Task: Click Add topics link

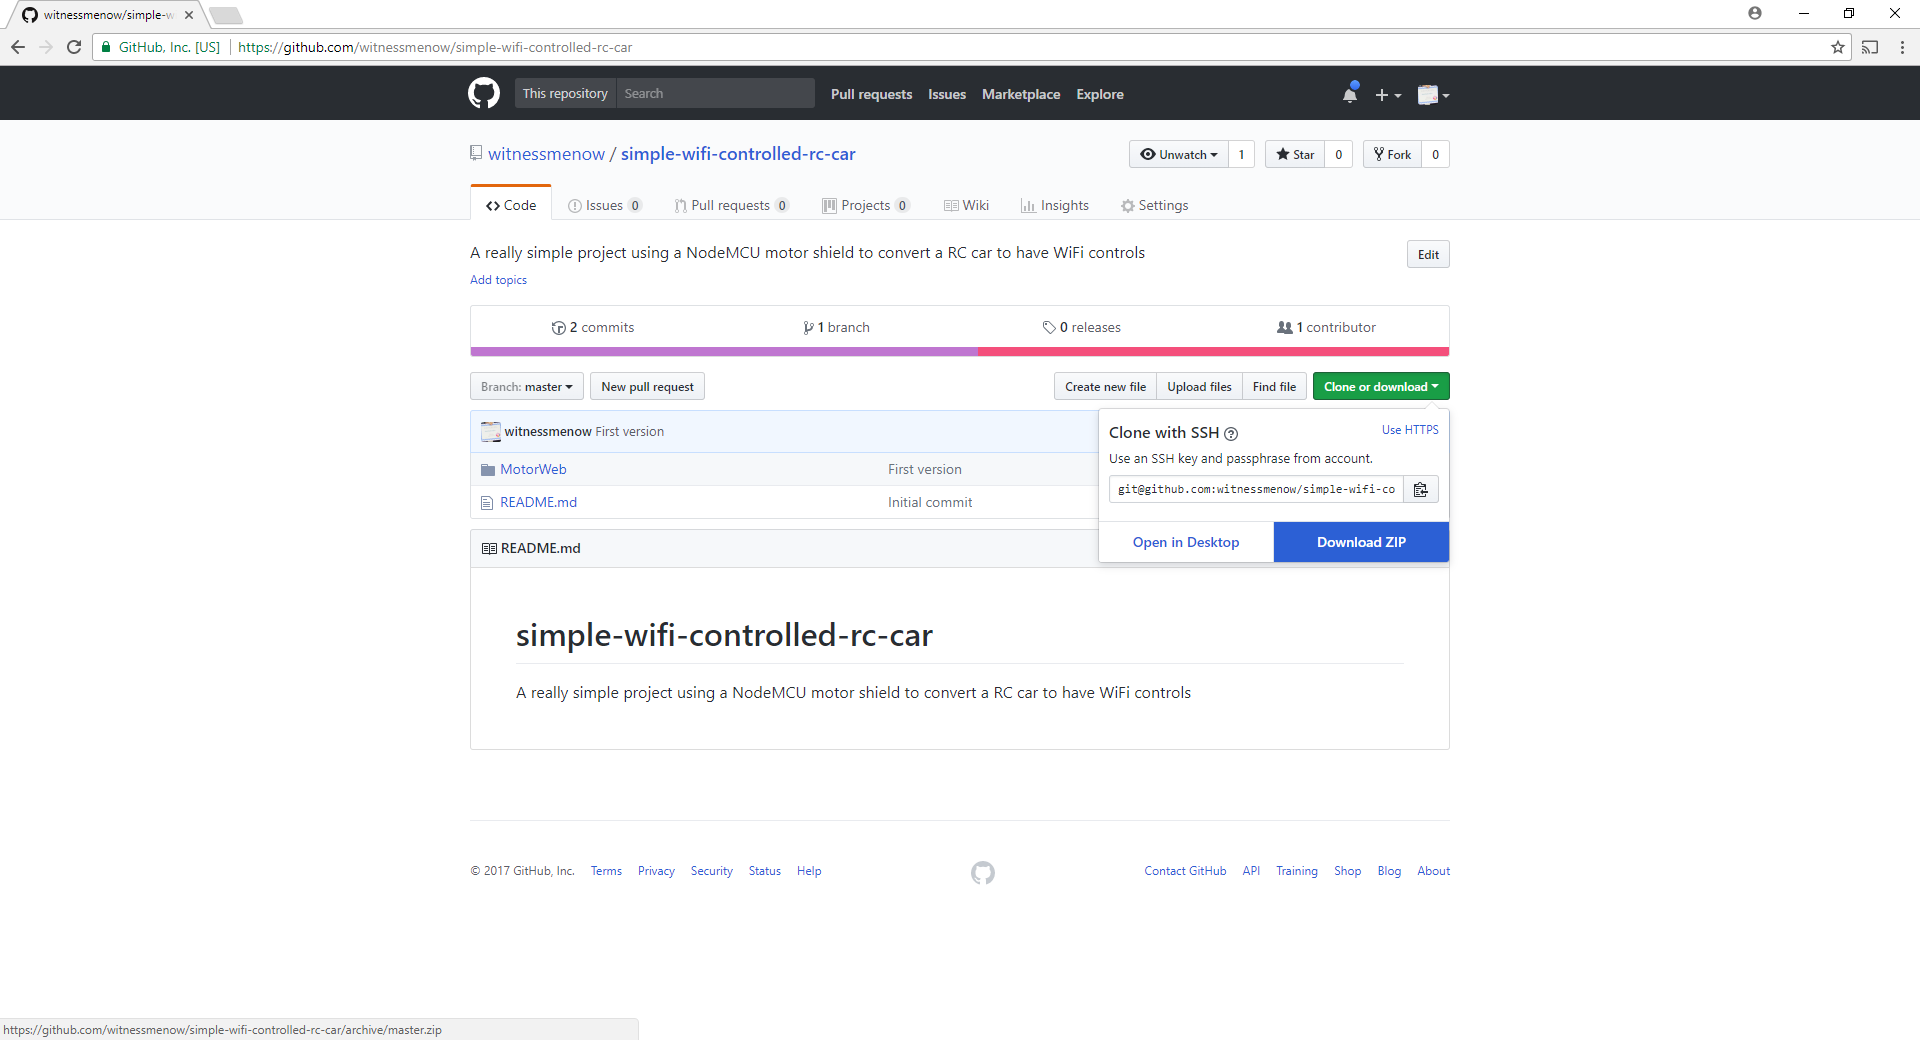Action: coord(498,280)
